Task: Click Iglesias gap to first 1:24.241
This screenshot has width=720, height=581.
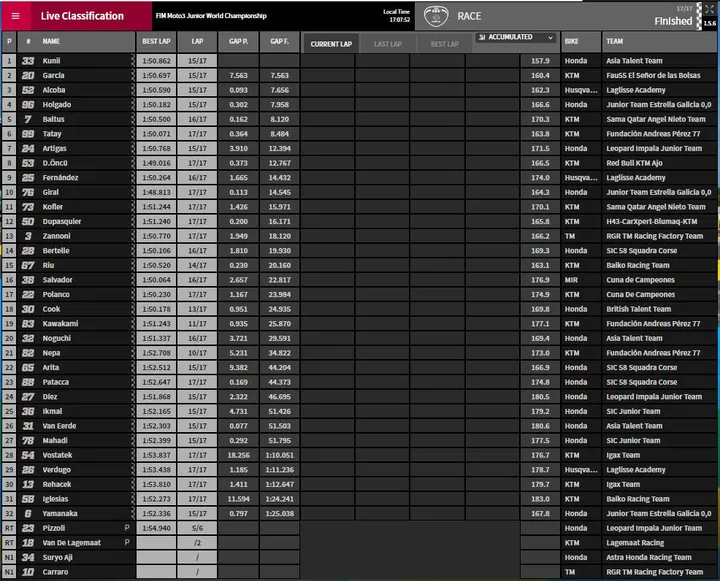Action: tap(279, 499)
